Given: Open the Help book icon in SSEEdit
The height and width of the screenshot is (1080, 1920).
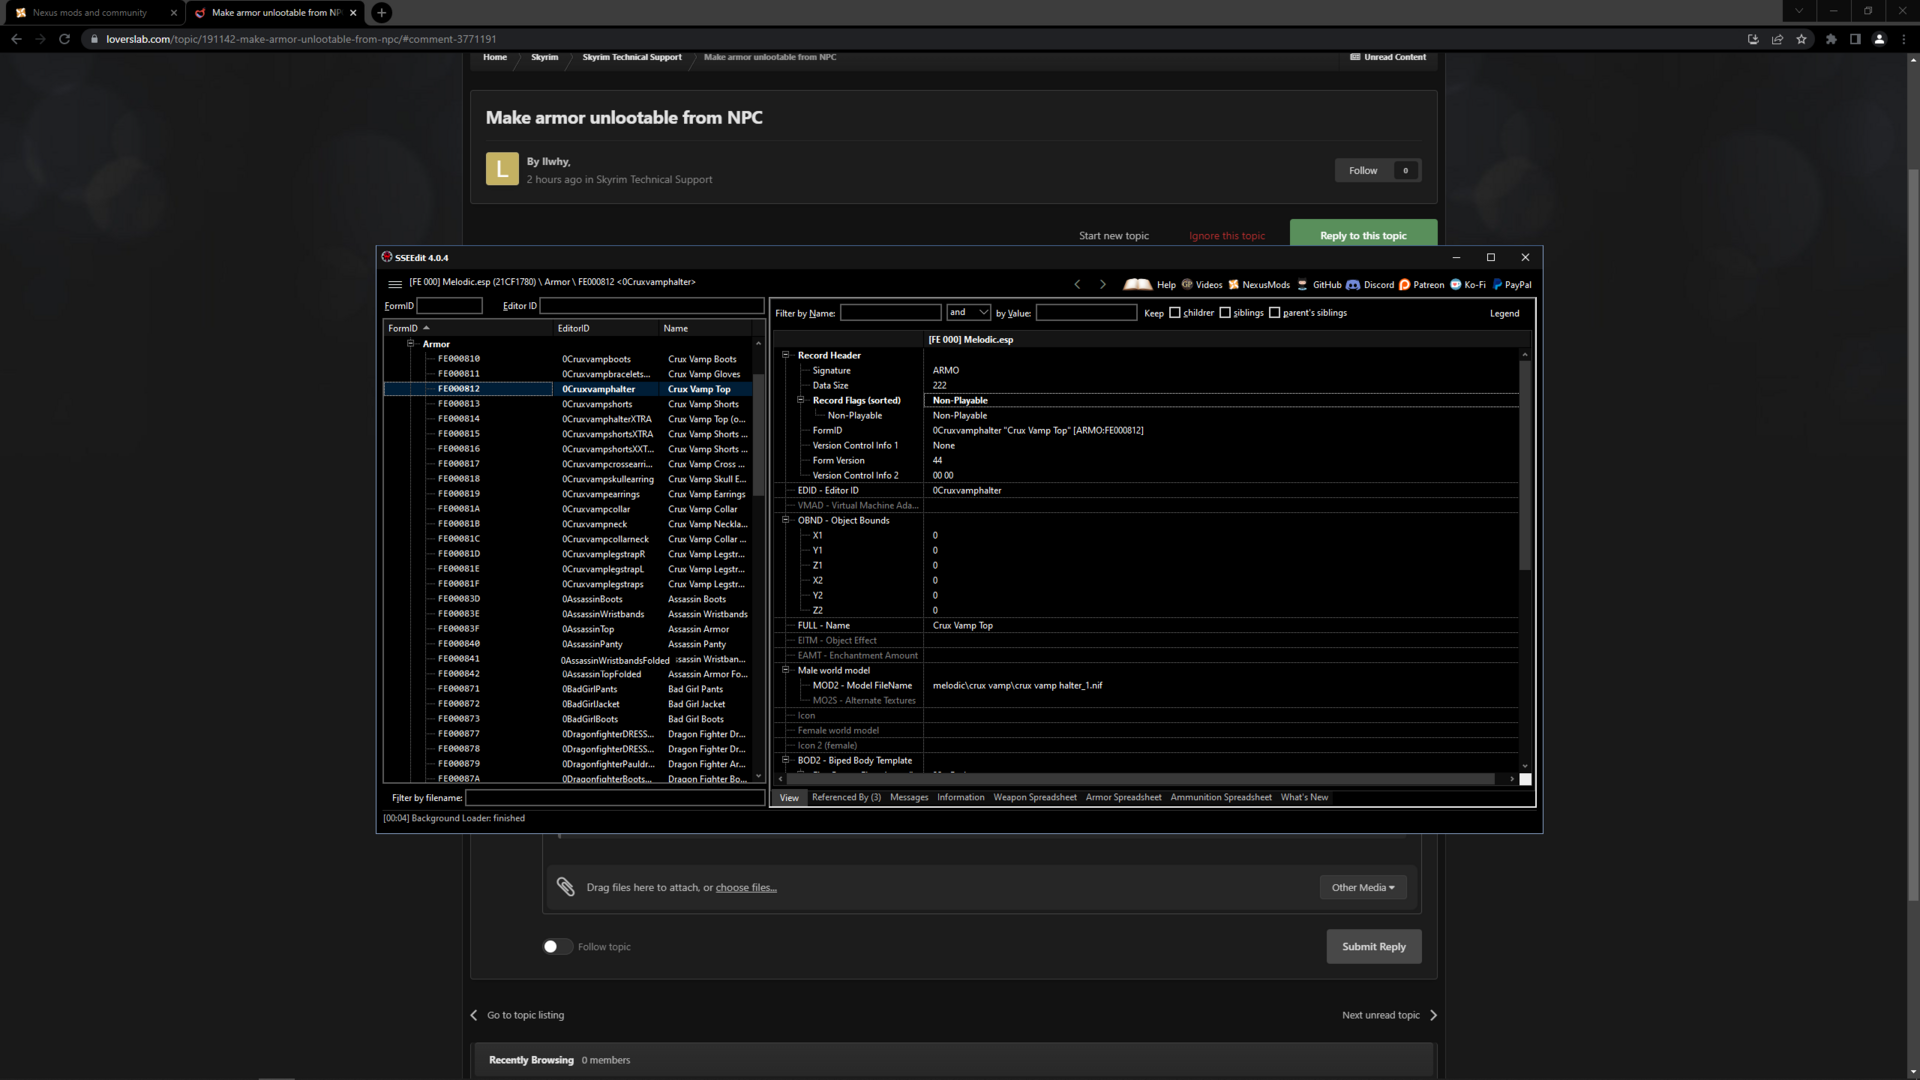Looking at the screenshot, I should click(1138, 284).
